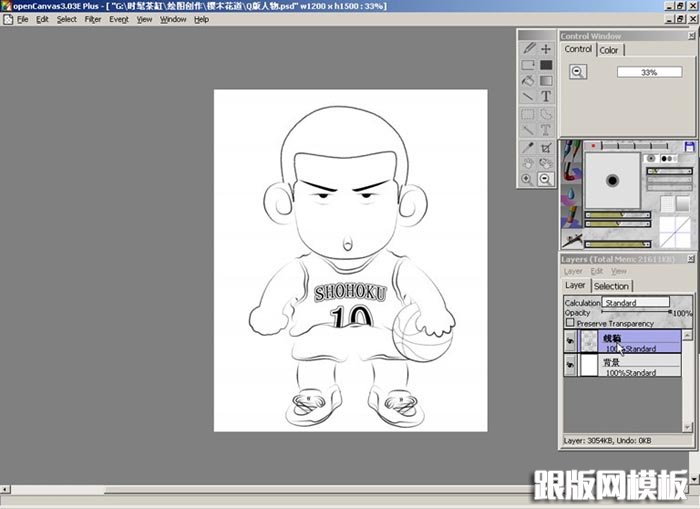Screen dimensions: 700x509
Task: Select the Zoom Out magnifier tool
Action: [546, 179]
